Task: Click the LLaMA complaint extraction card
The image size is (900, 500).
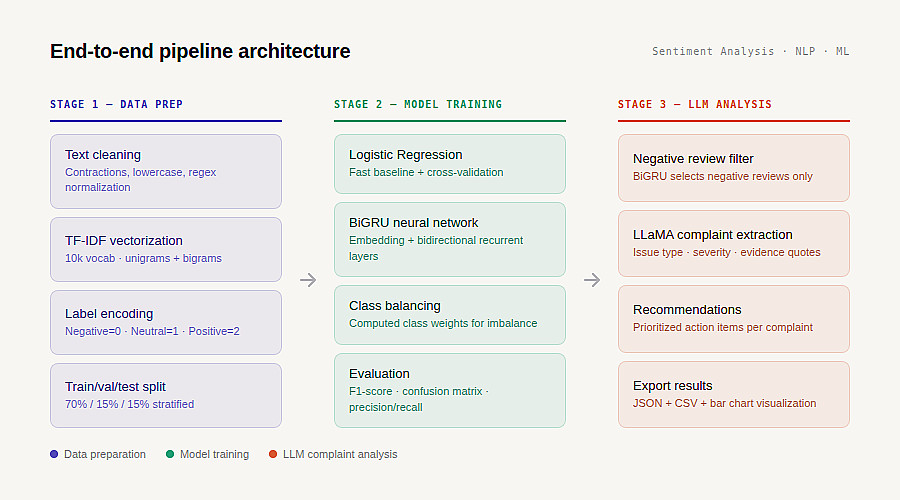Action: tap(734, 243)
